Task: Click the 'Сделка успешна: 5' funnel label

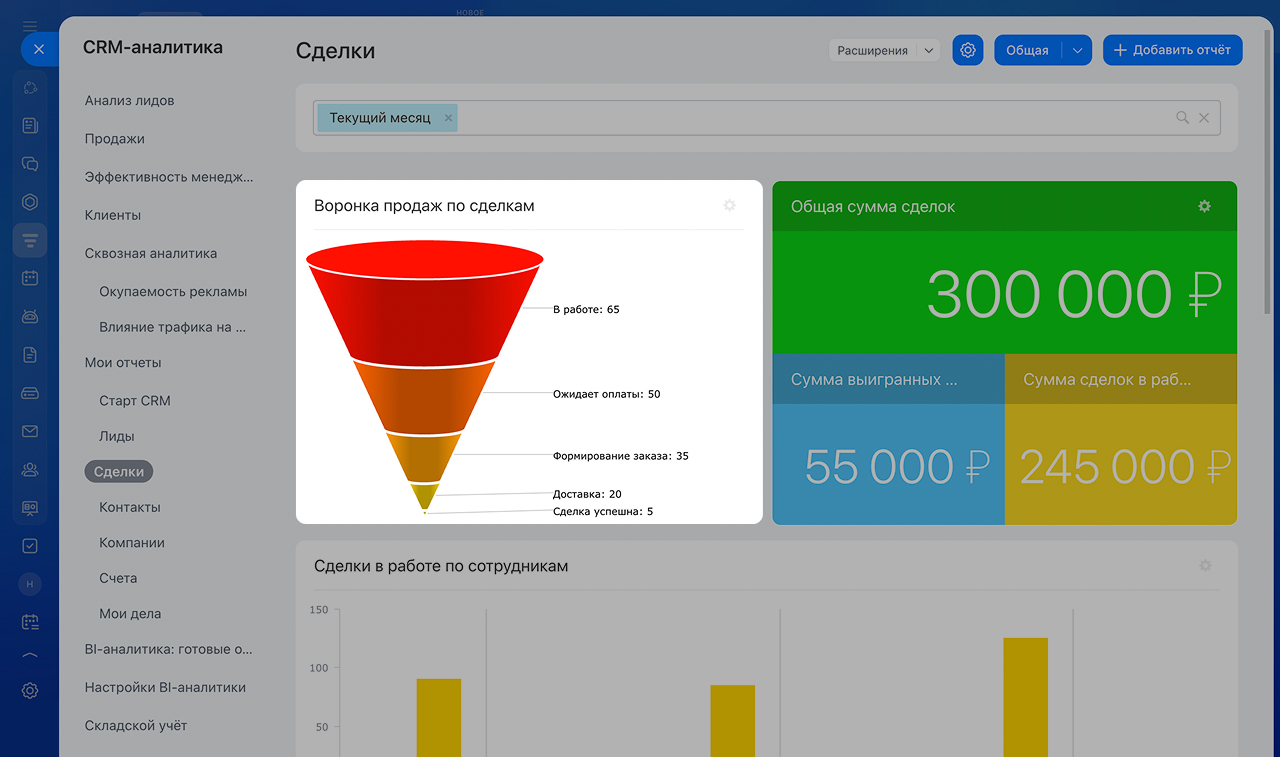Action: [603, 512]
